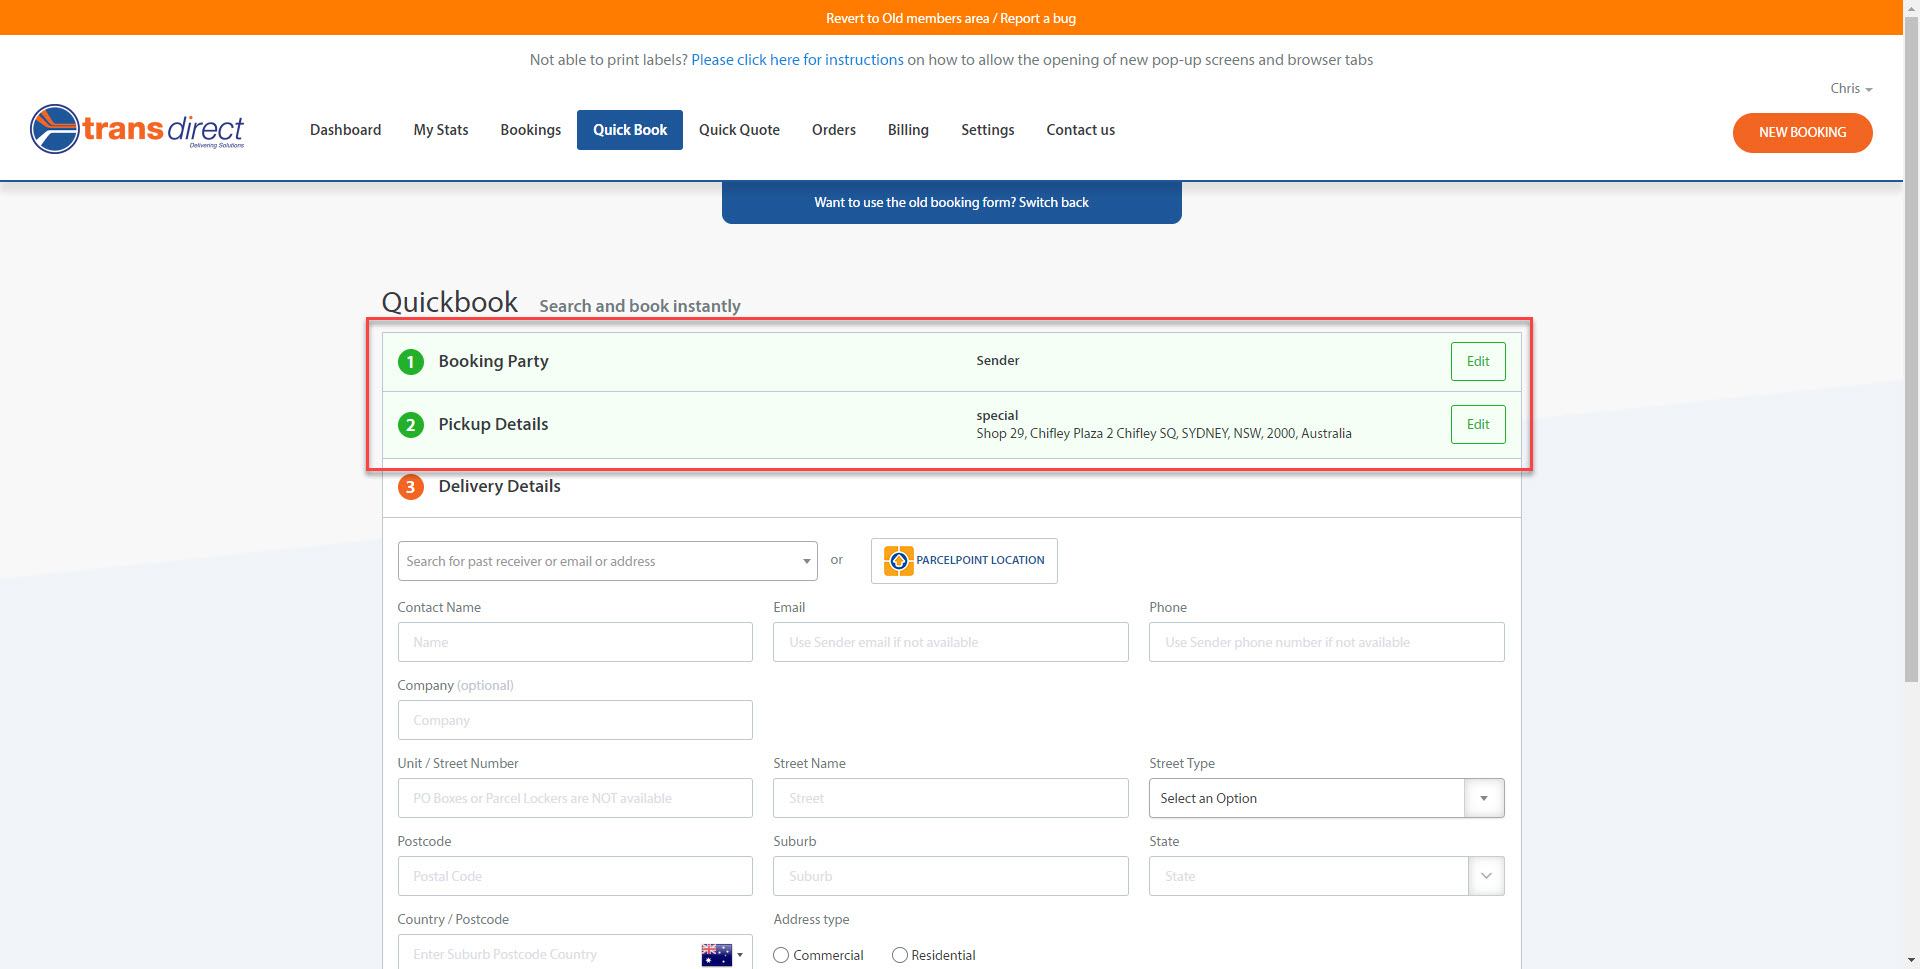Select the ParcelPoint Location icon
Image resolution: width=1920 pixels, height=969 pixels.
pyautogui.click(x=963, y=560)
